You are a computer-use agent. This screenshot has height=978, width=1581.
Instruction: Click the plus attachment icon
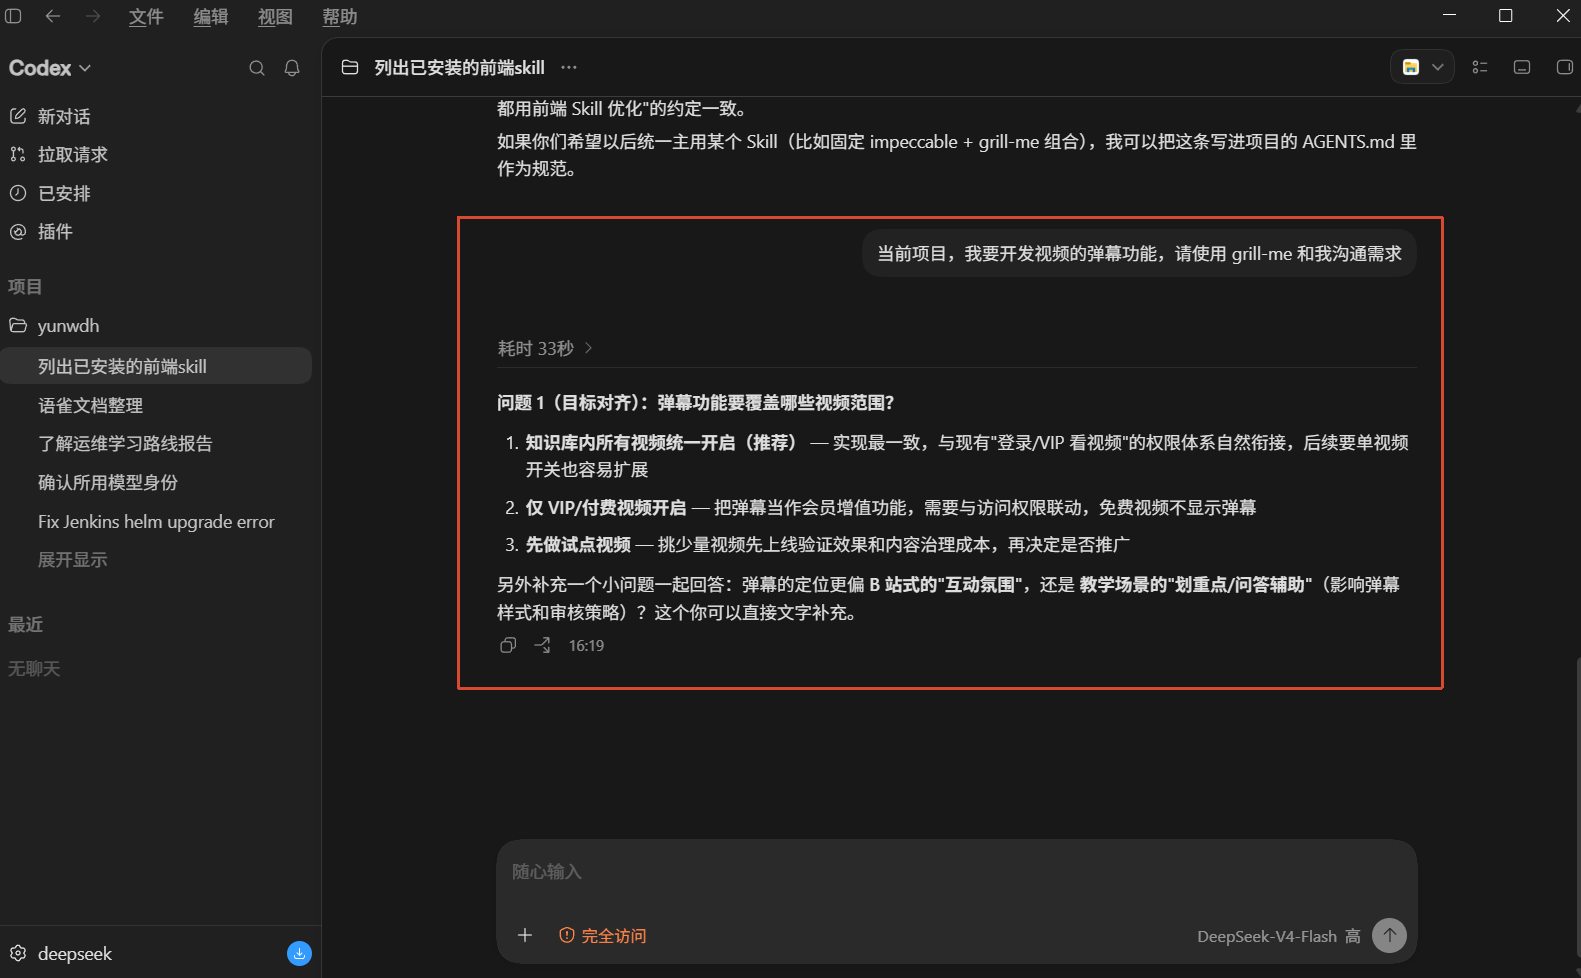[x=525, y=935]
